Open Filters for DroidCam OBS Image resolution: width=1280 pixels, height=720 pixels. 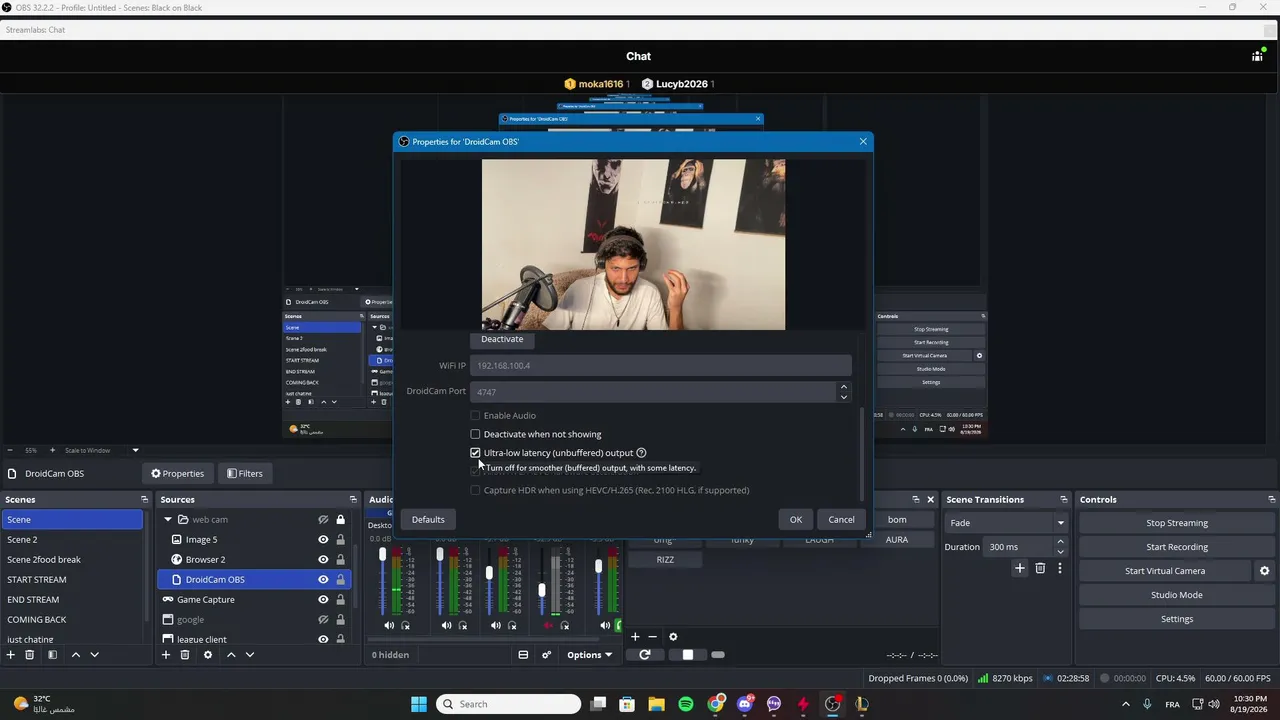tap(245, 474)
